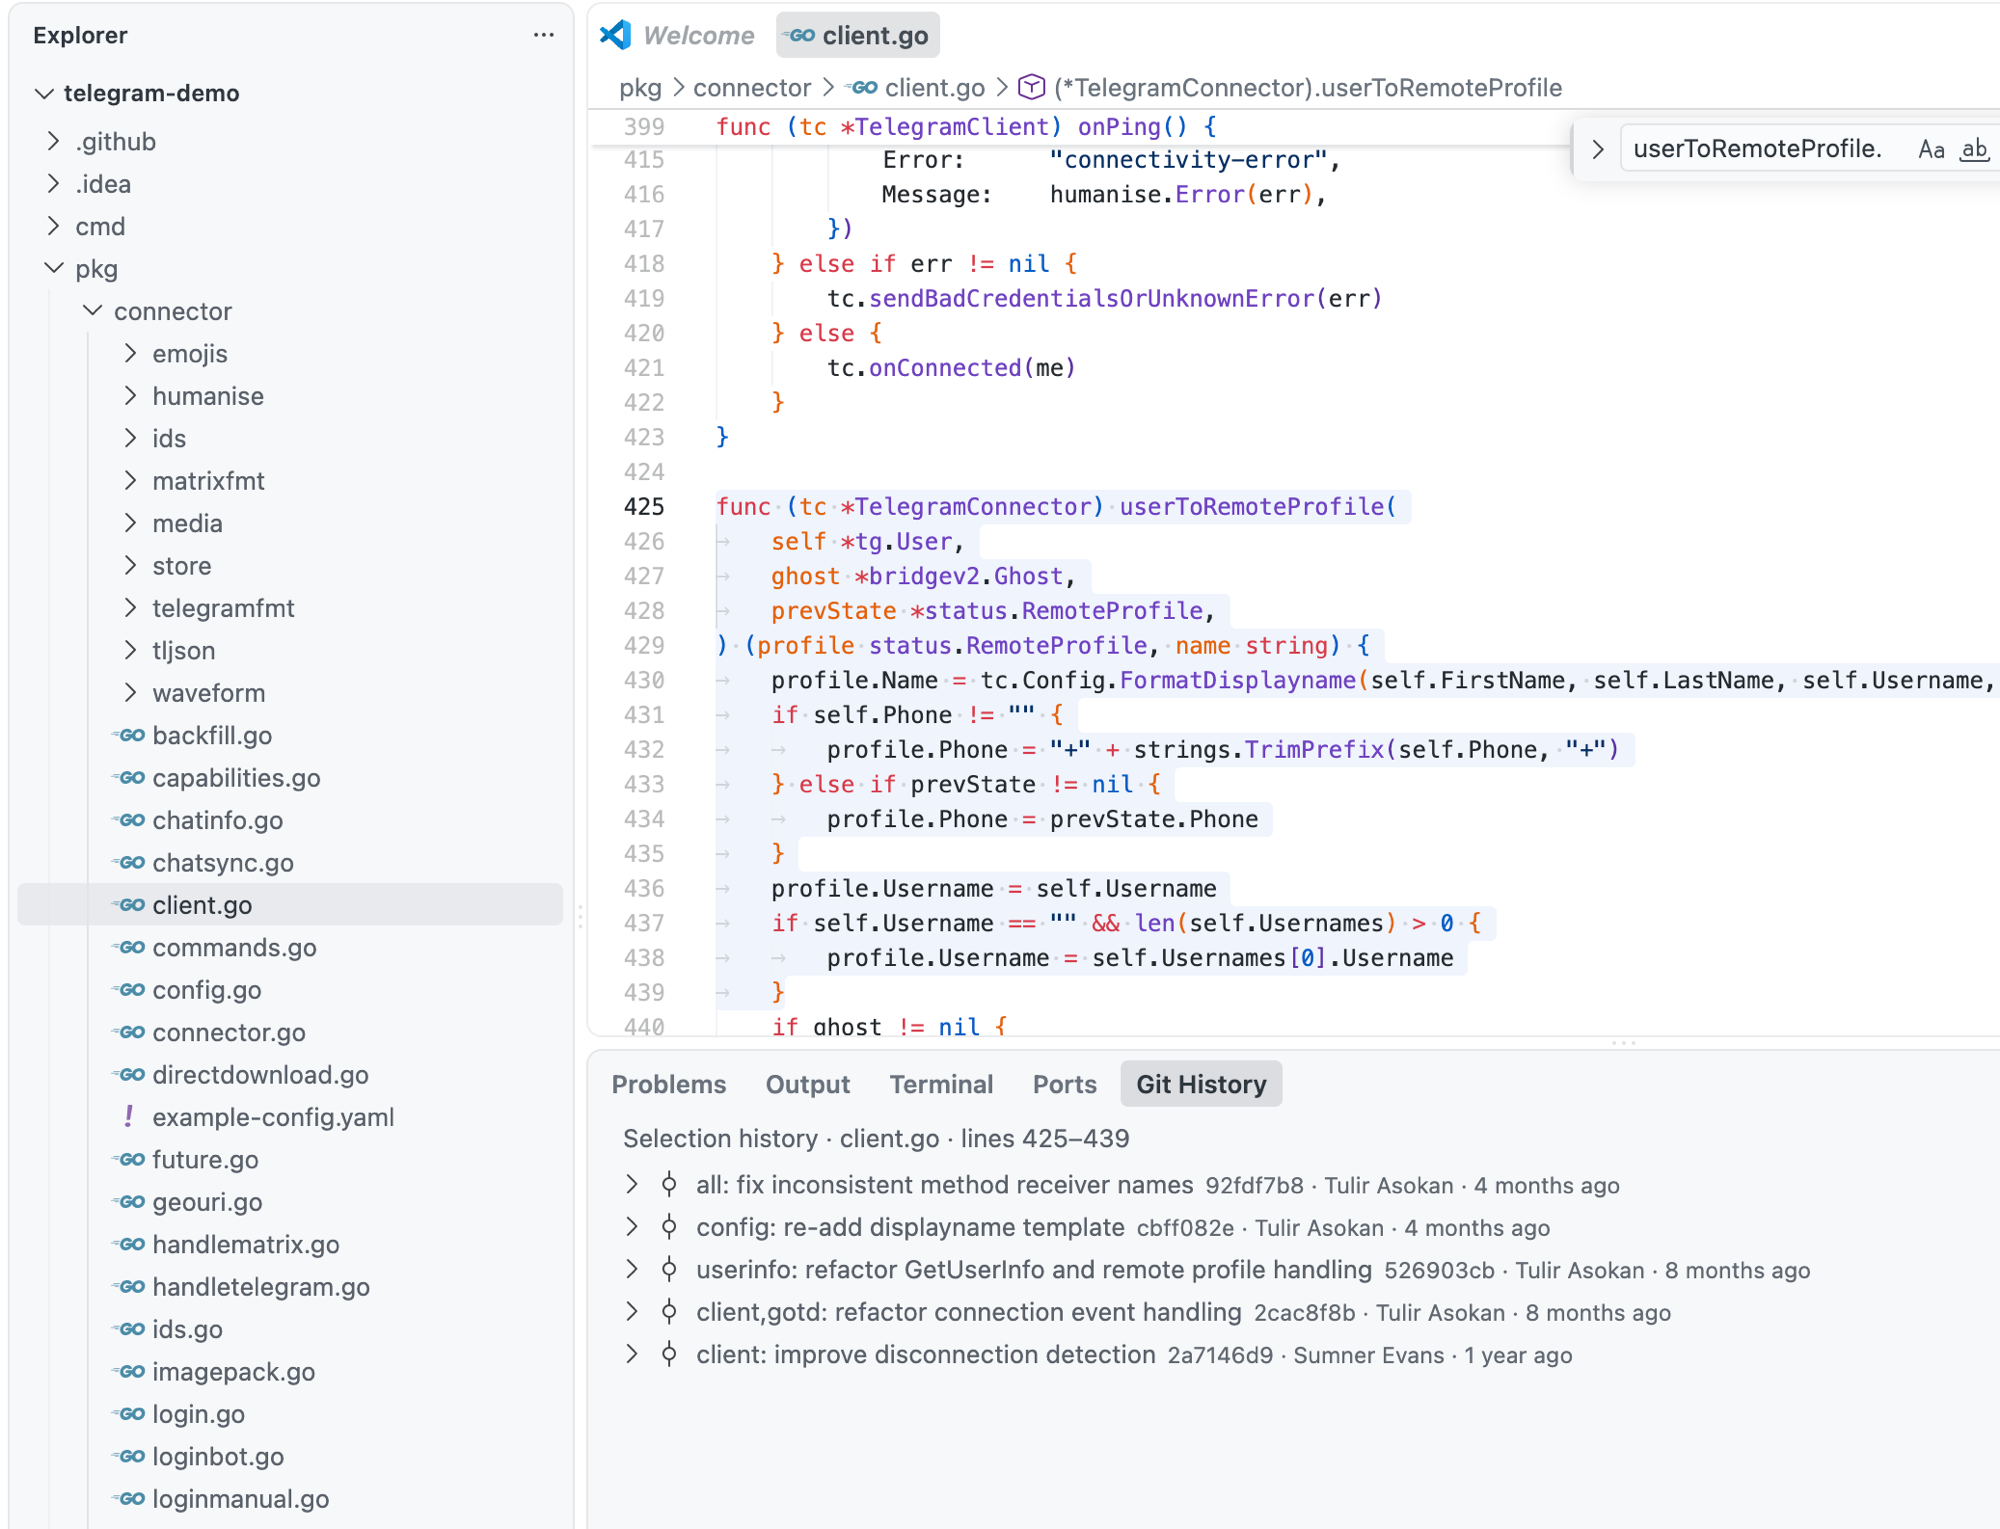Image resolution: width=2000 pixels, height=1529 pixels.
Task: Toggle Match Case in find widget
Action: [1931, 149]
